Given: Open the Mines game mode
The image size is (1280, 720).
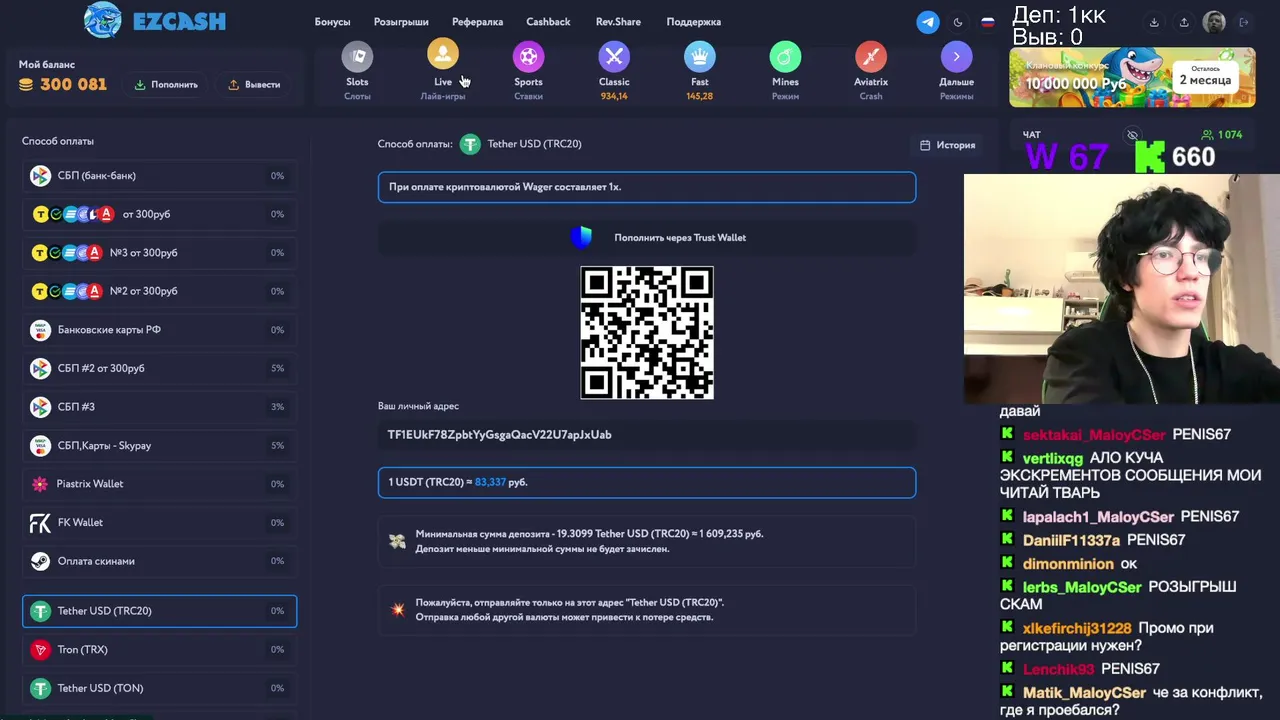Looking at the screenshot, I should 785,70.
